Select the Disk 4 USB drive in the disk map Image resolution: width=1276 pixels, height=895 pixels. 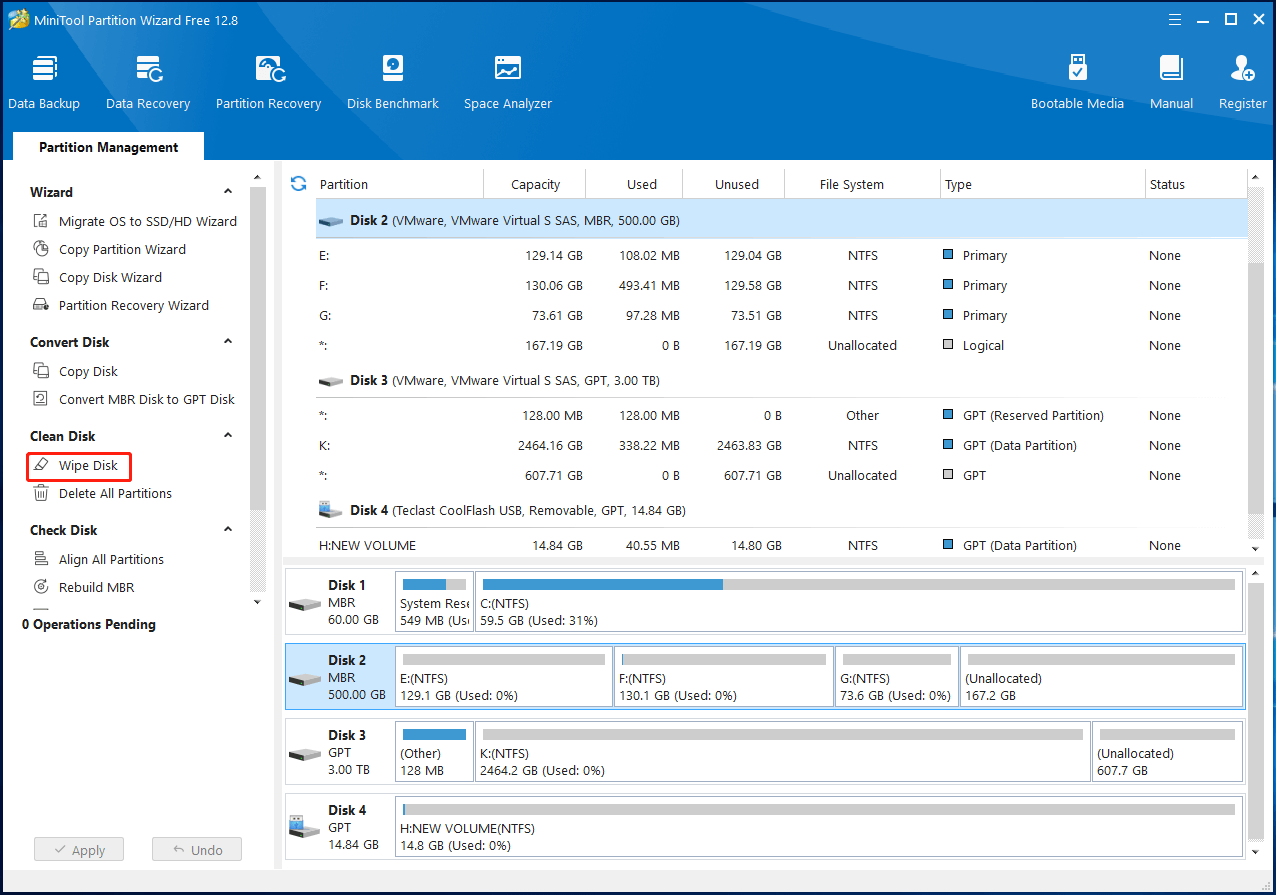(339, 827)
